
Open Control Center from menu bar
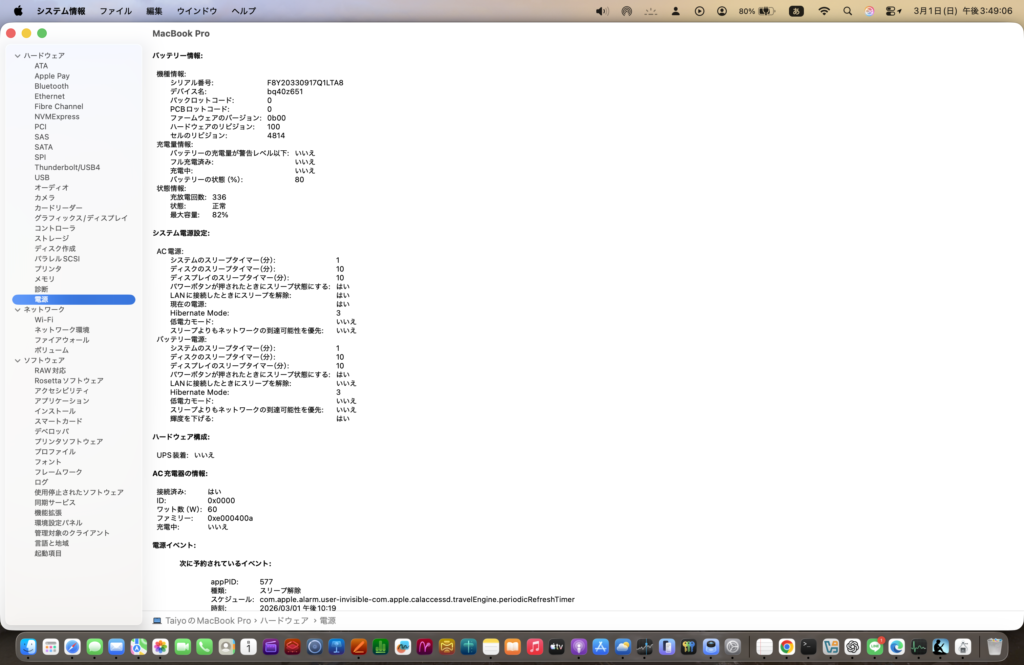click(x=892, y=11)
